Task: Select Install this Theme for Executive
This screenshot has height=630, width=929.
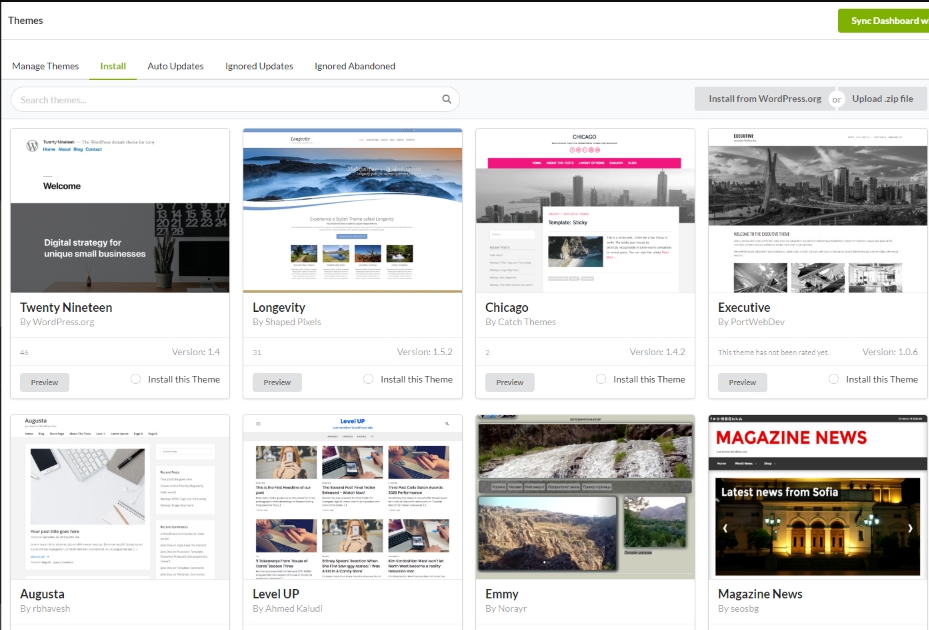Action: pos(834,379)
